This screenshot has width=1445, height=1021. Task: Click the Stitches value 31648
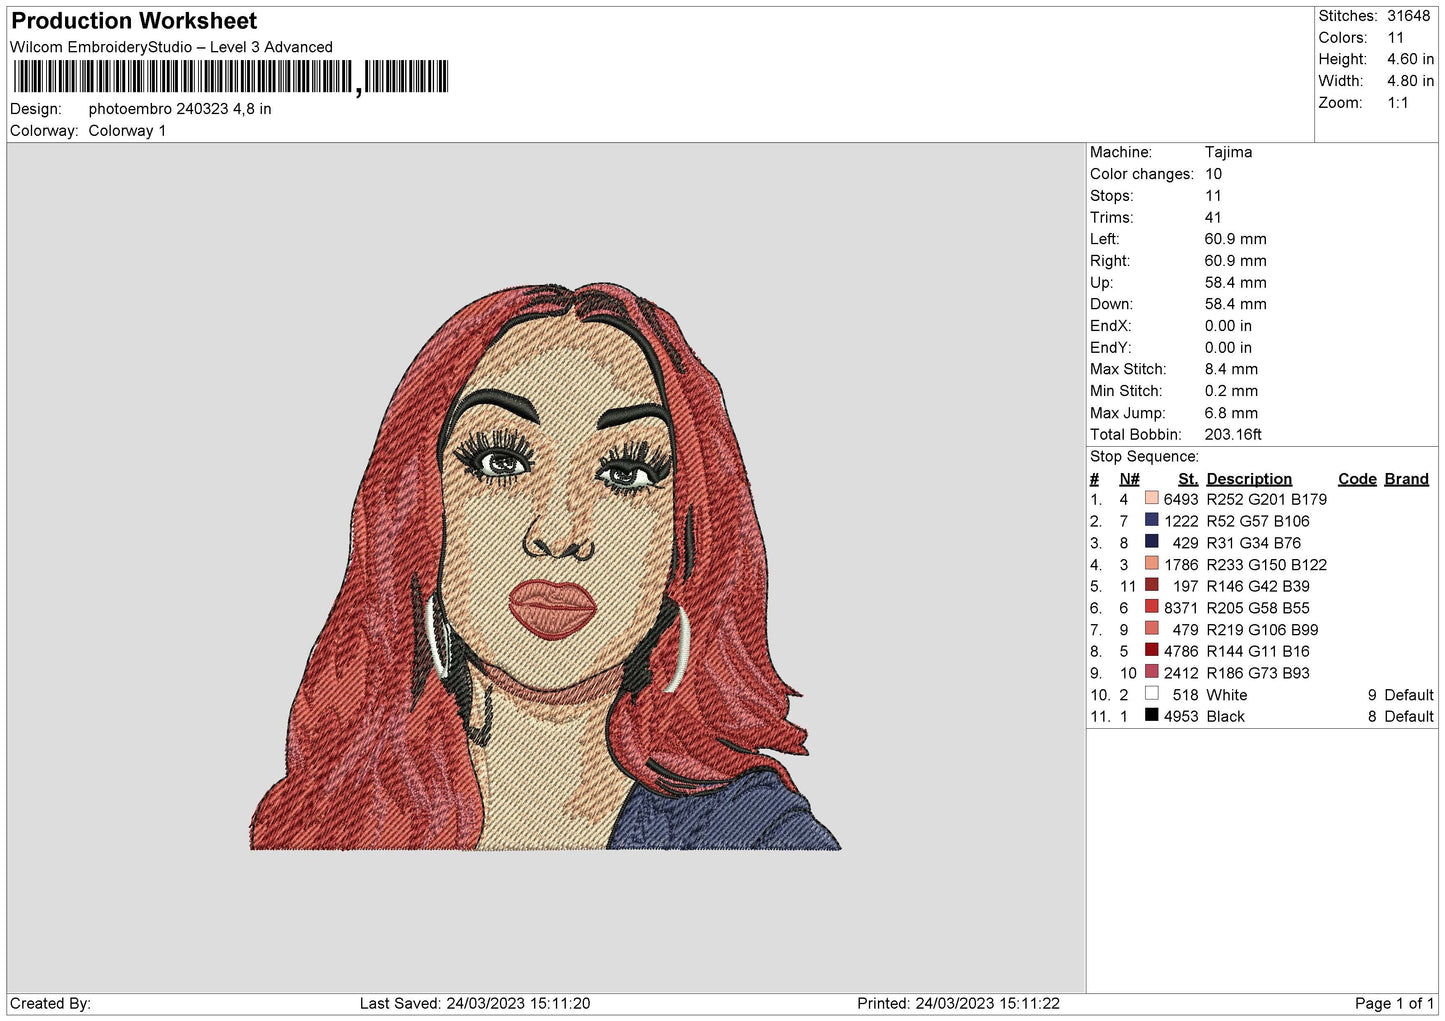click(x=1408, y=16)
